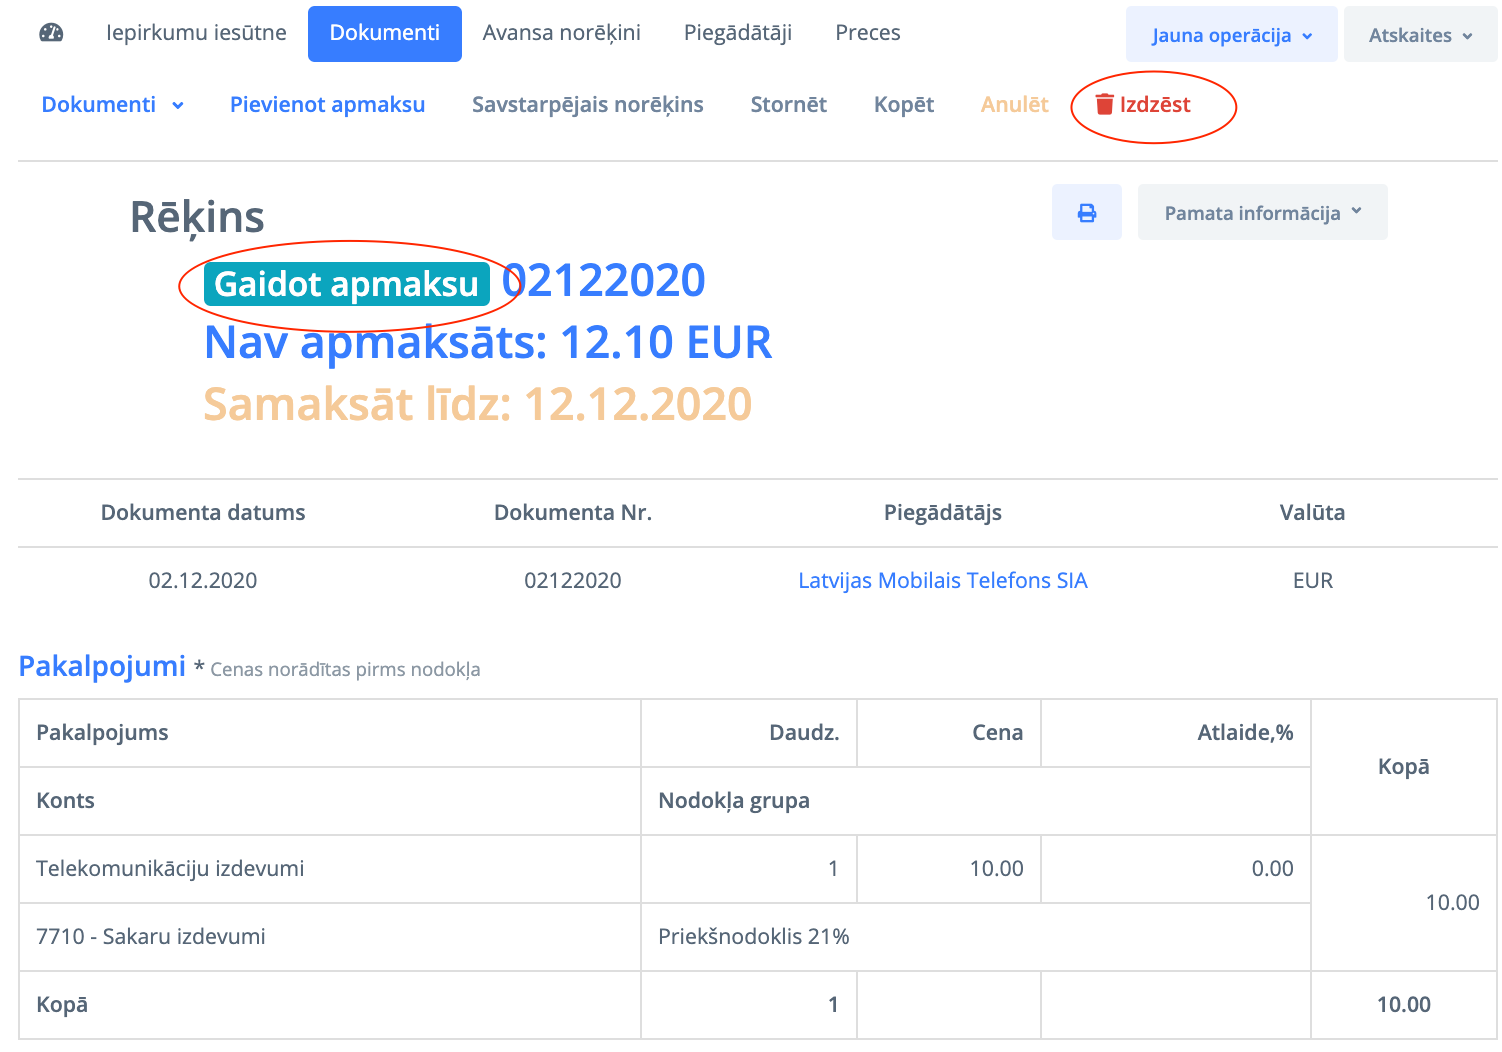The height and width of the screenshot is (1052, 1502).
Task: Select Savstarpējais norēķins action
Action: coord(587,105)
